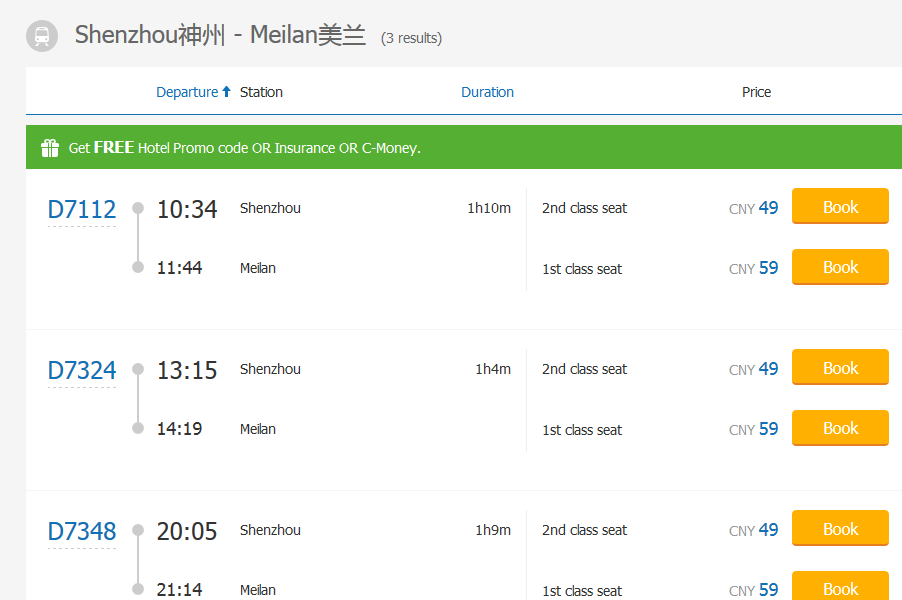The image size is (902, 600).
Task: Book D7324 2nd class seat
Action: click(x=840, y=368)
